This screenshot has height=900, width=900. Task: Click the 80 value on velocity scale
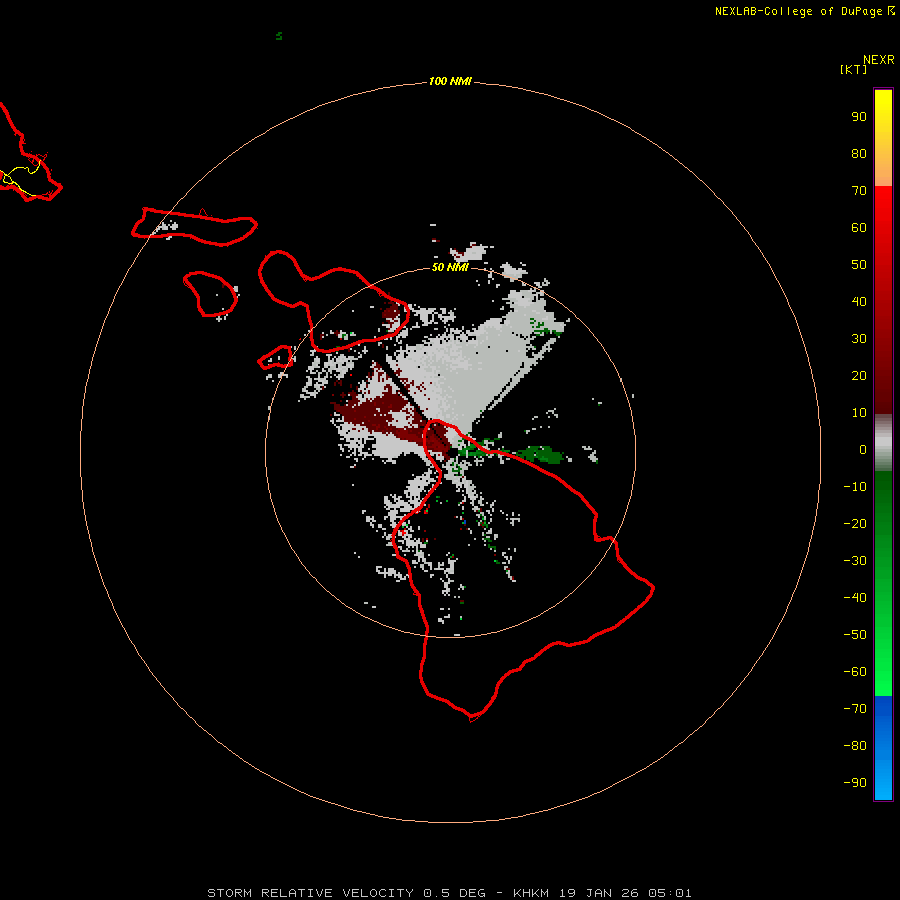(x=859, y=153)
